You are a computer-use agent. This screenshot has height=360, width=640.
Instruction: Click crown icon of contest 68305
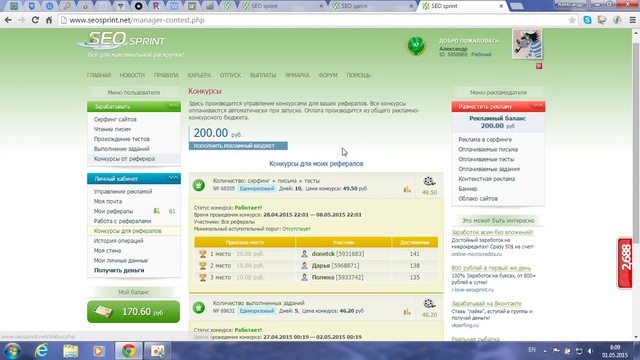tap(199, 185)
